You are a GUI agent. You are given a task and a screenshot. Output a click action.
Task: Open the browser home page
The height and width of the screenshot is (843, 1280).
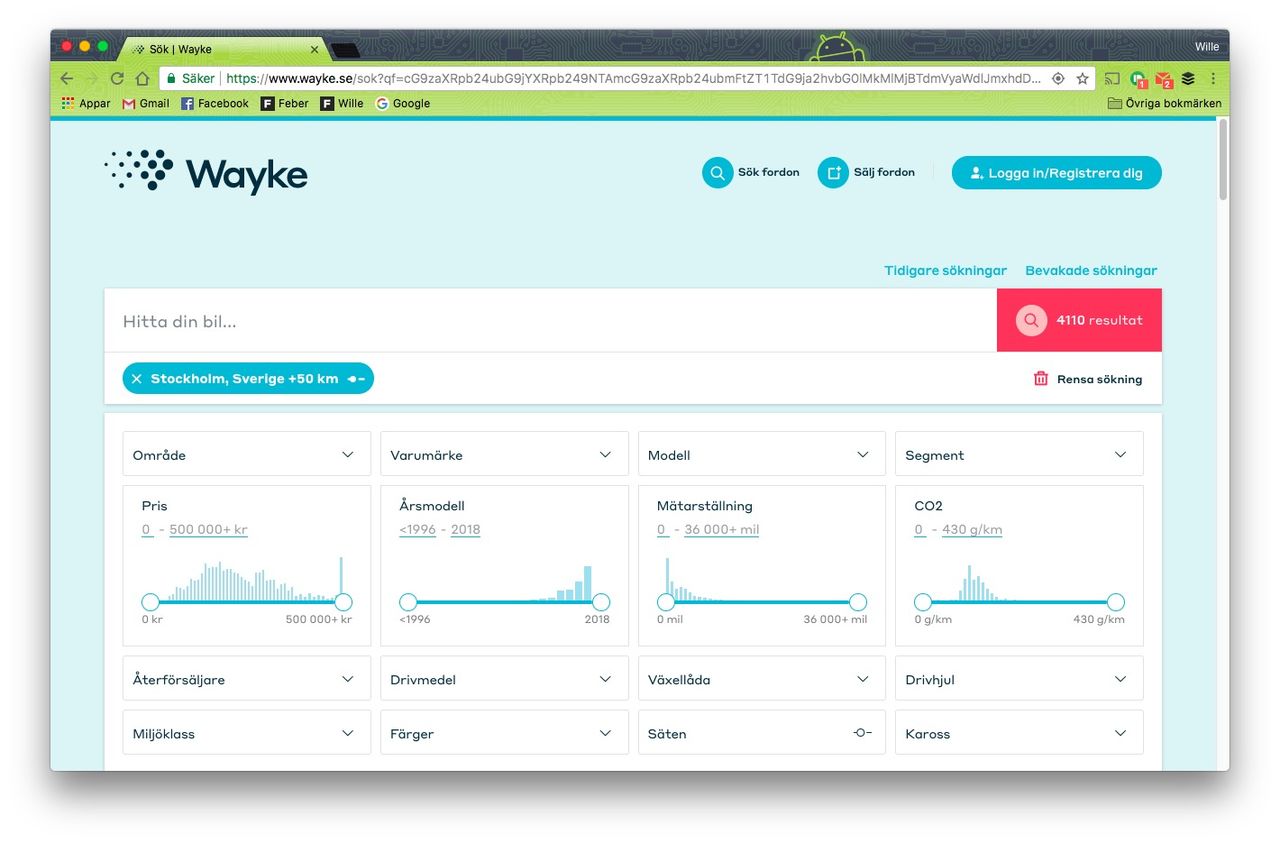point(142,78)
